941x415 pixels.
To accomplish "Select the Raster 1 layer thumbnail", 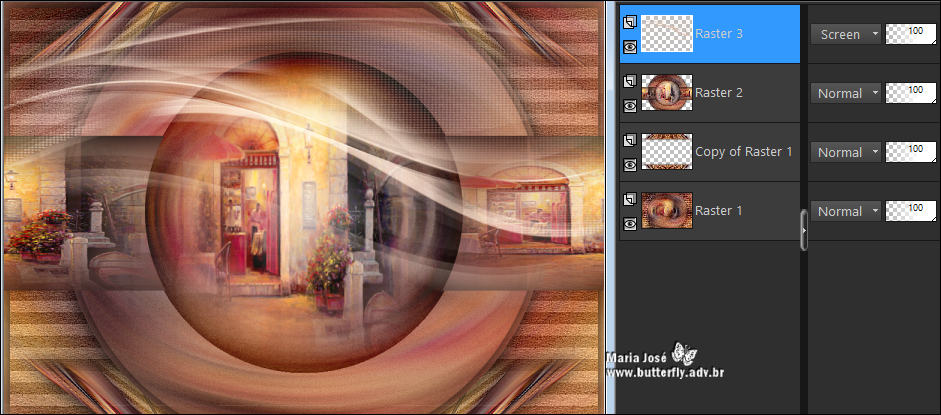I will pos(667,210).
